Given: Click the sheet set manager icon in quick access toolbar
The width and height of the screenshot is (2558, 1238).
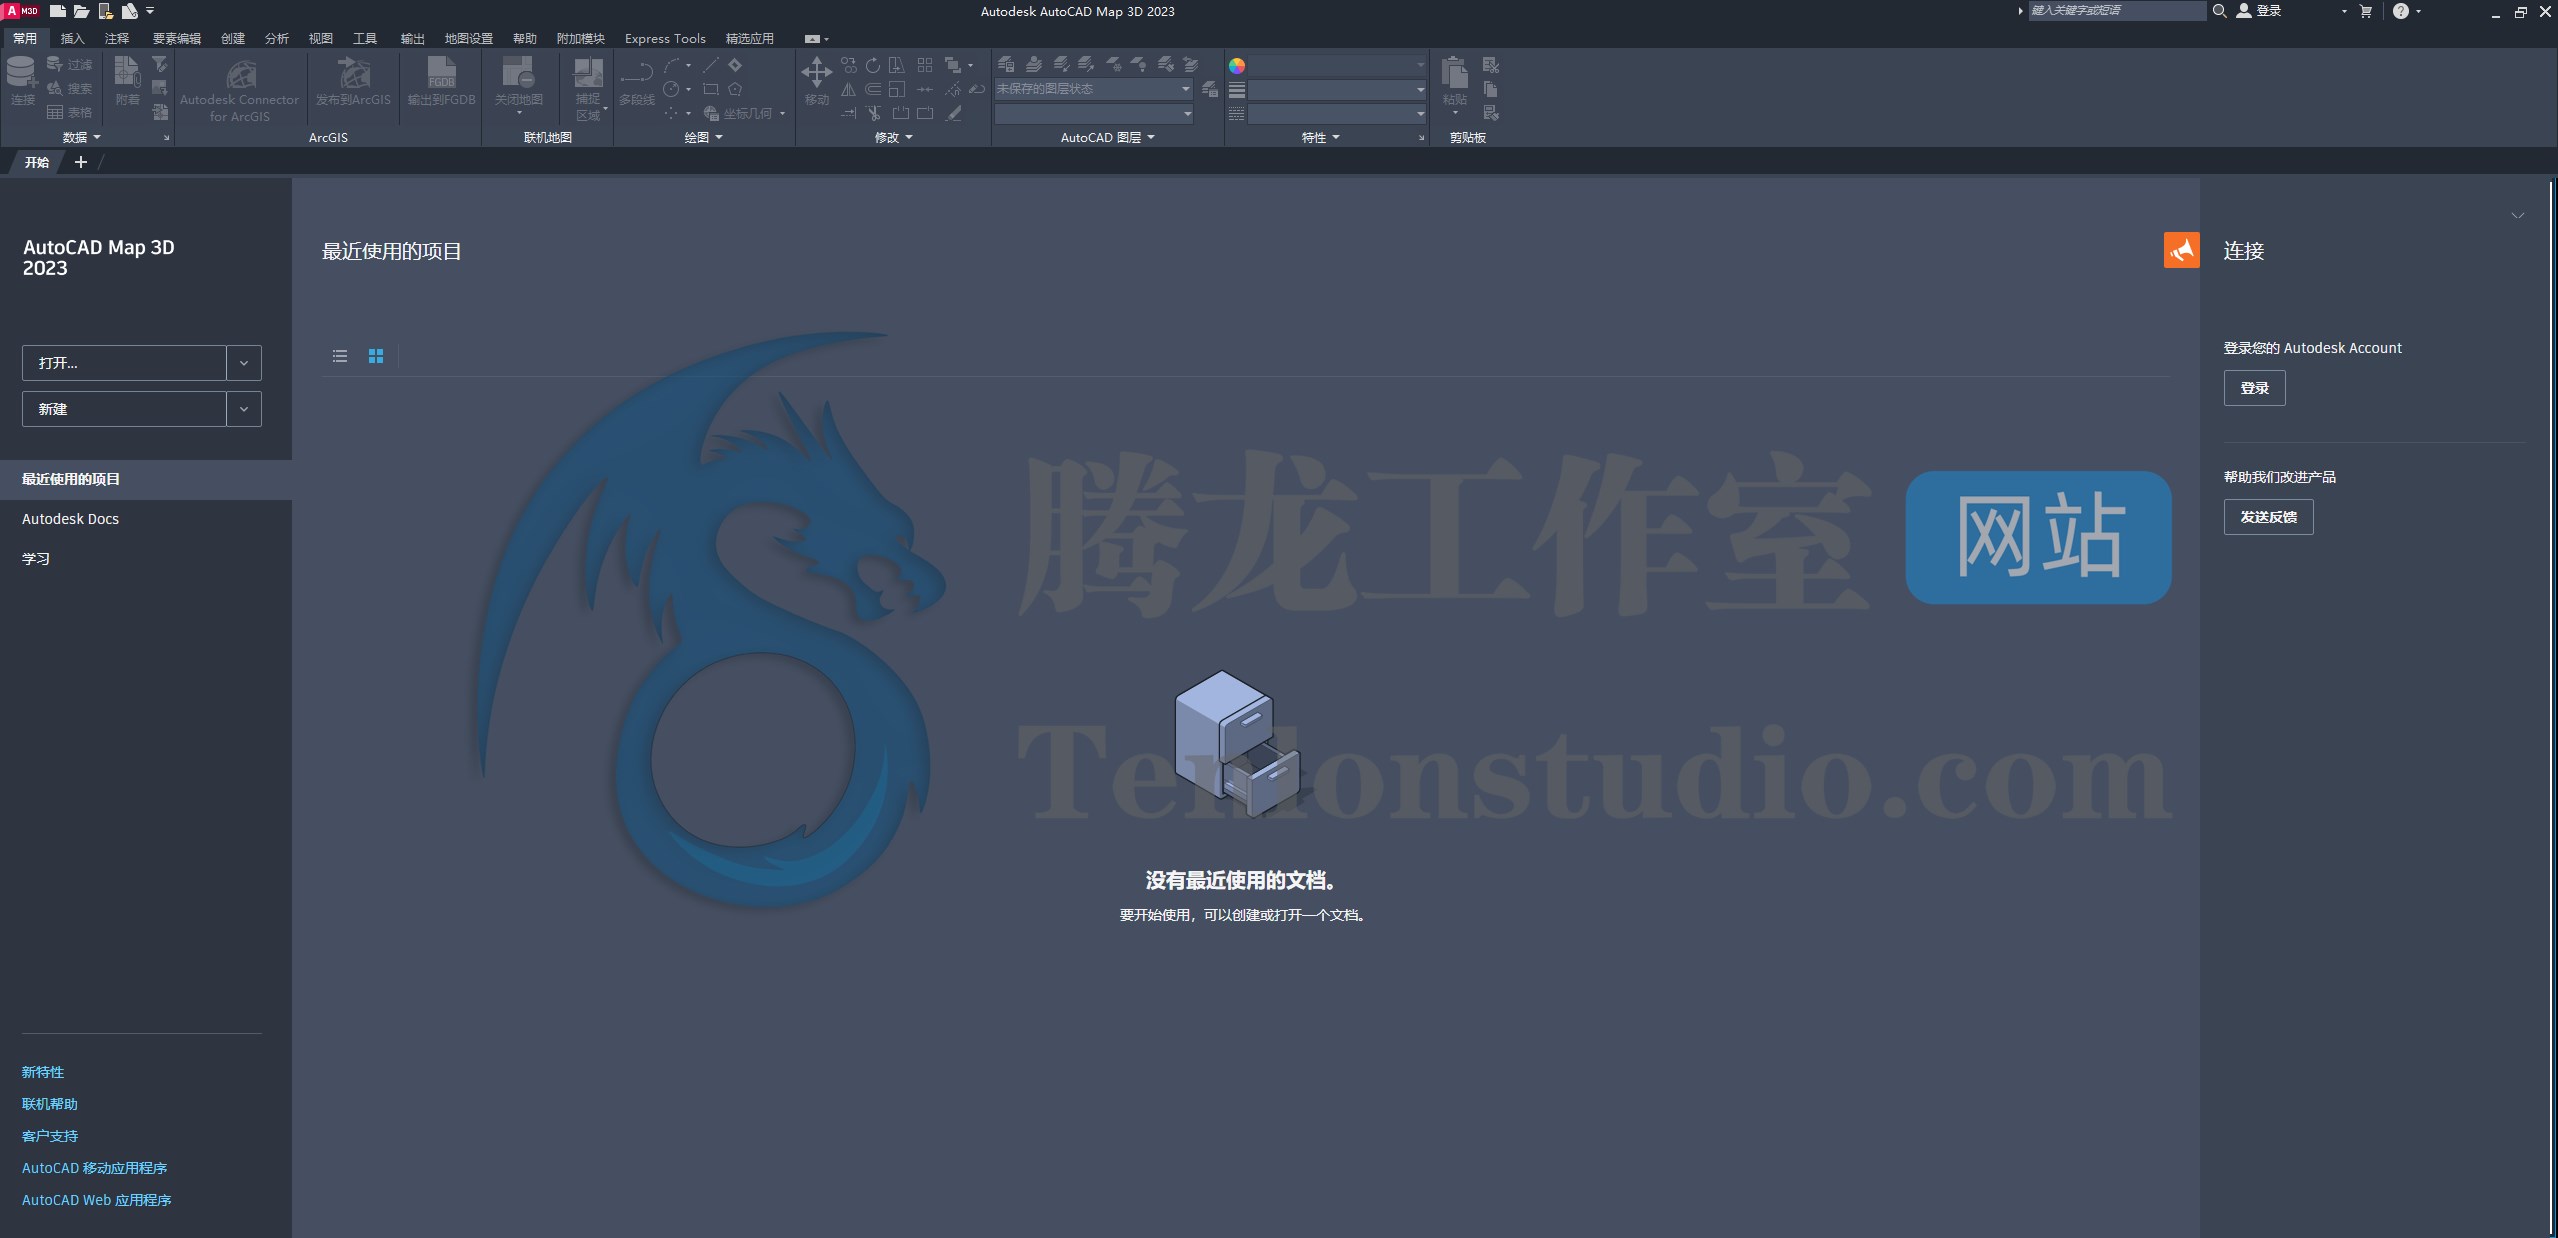Looking at the screenshot, I should 130,11.
